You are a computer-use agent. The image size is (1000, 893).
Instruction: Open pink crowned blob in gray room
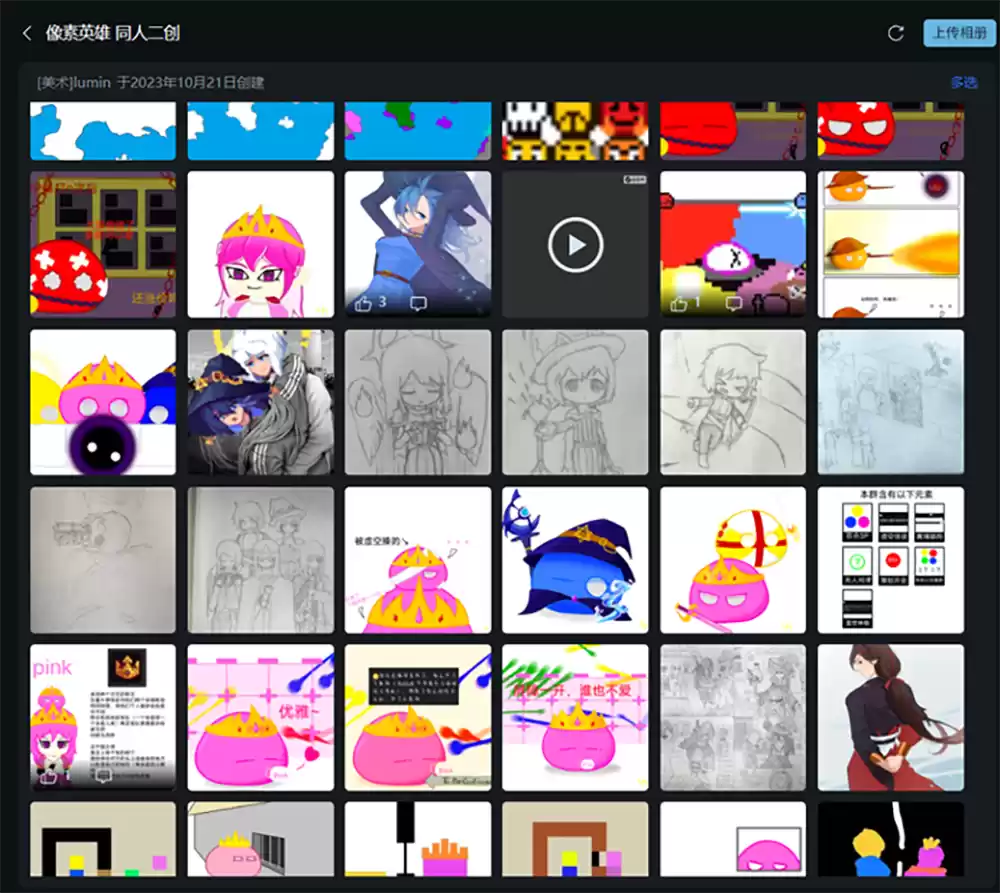(260, 839)
